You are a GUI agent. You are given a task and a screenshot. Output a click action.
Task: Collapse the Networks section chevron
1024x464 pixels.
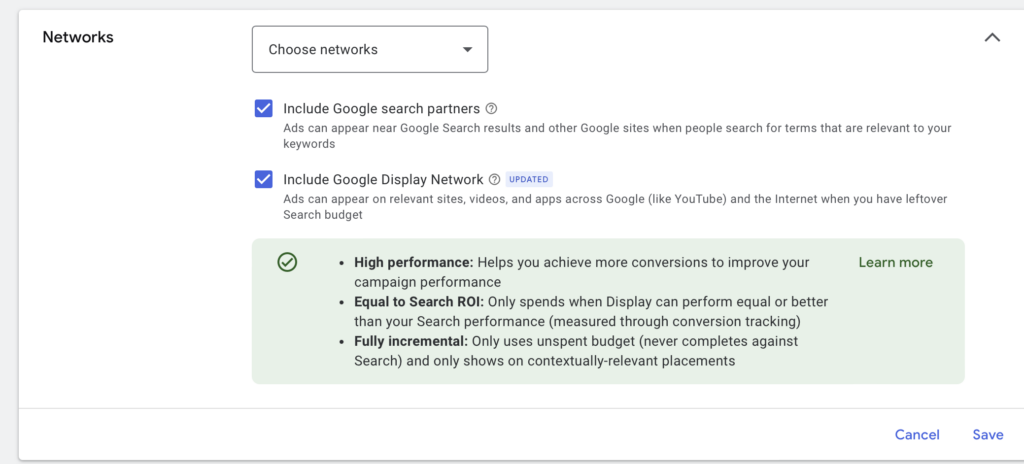992,37
